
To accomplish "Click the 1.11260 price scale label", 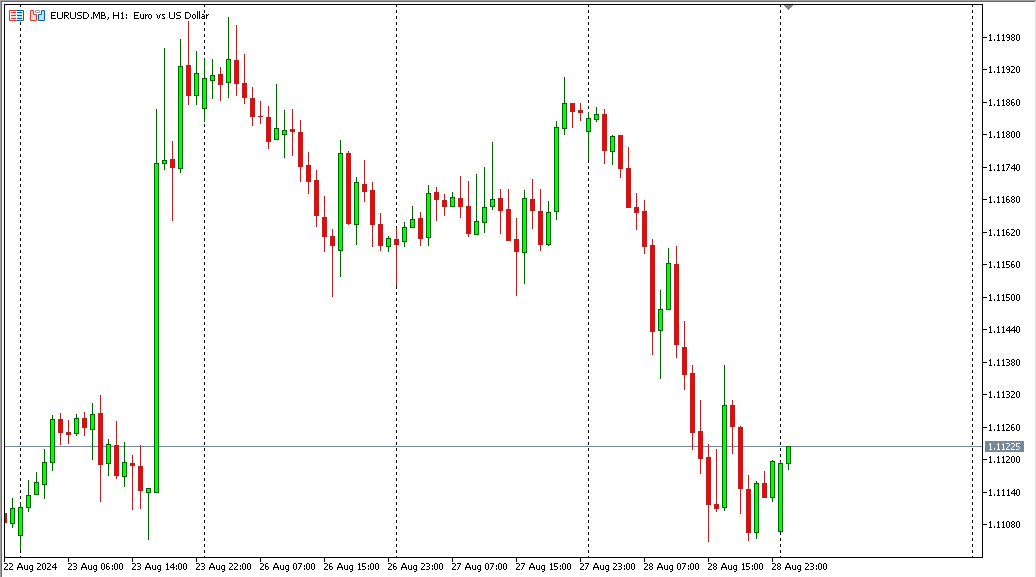I will tap(1004, 428).
